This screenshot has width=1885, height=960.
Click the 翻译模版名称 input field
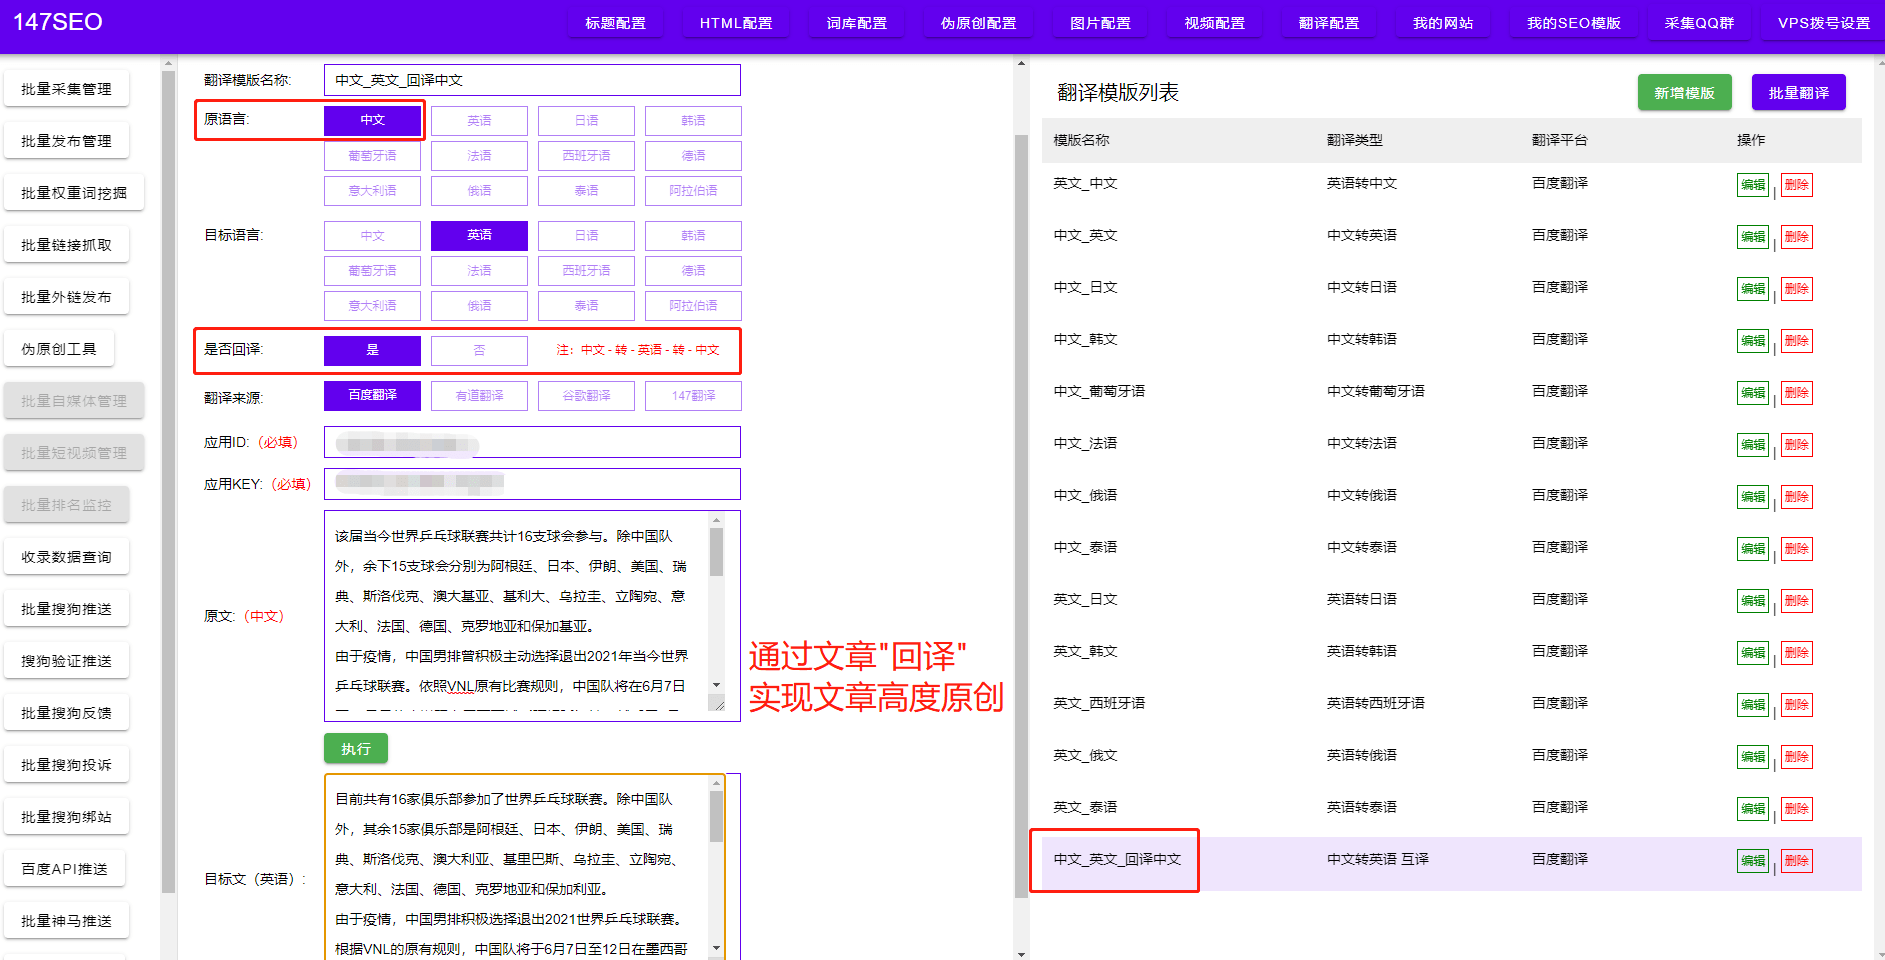[x=531, y=80]
